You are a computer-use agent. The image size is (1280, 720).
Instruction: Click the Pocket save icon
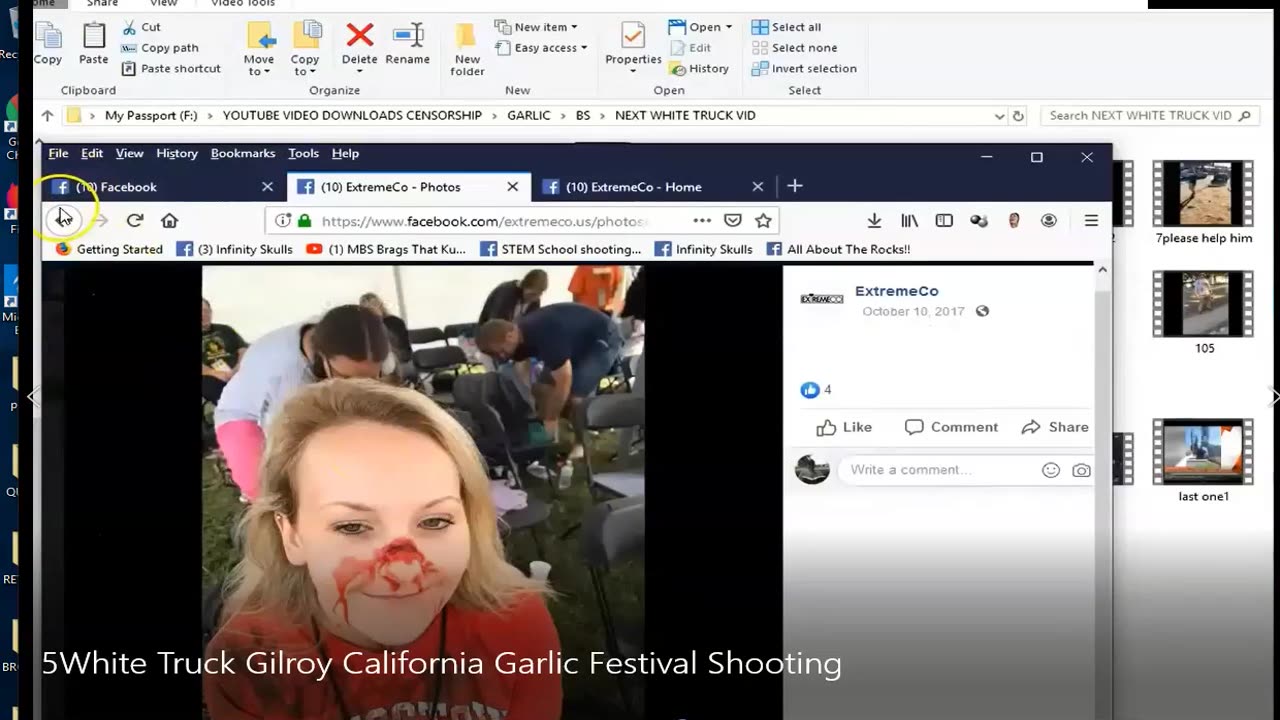[733, 221]
